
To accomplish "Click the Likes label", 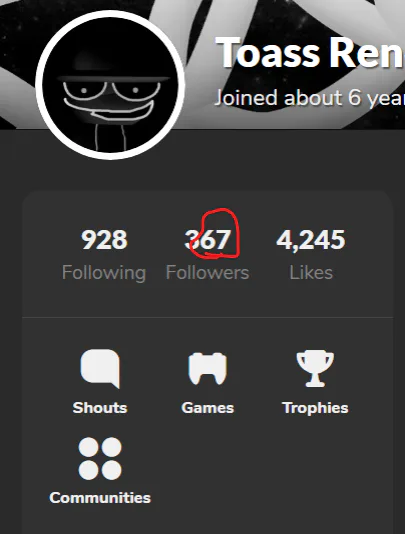I will point(311,273).
